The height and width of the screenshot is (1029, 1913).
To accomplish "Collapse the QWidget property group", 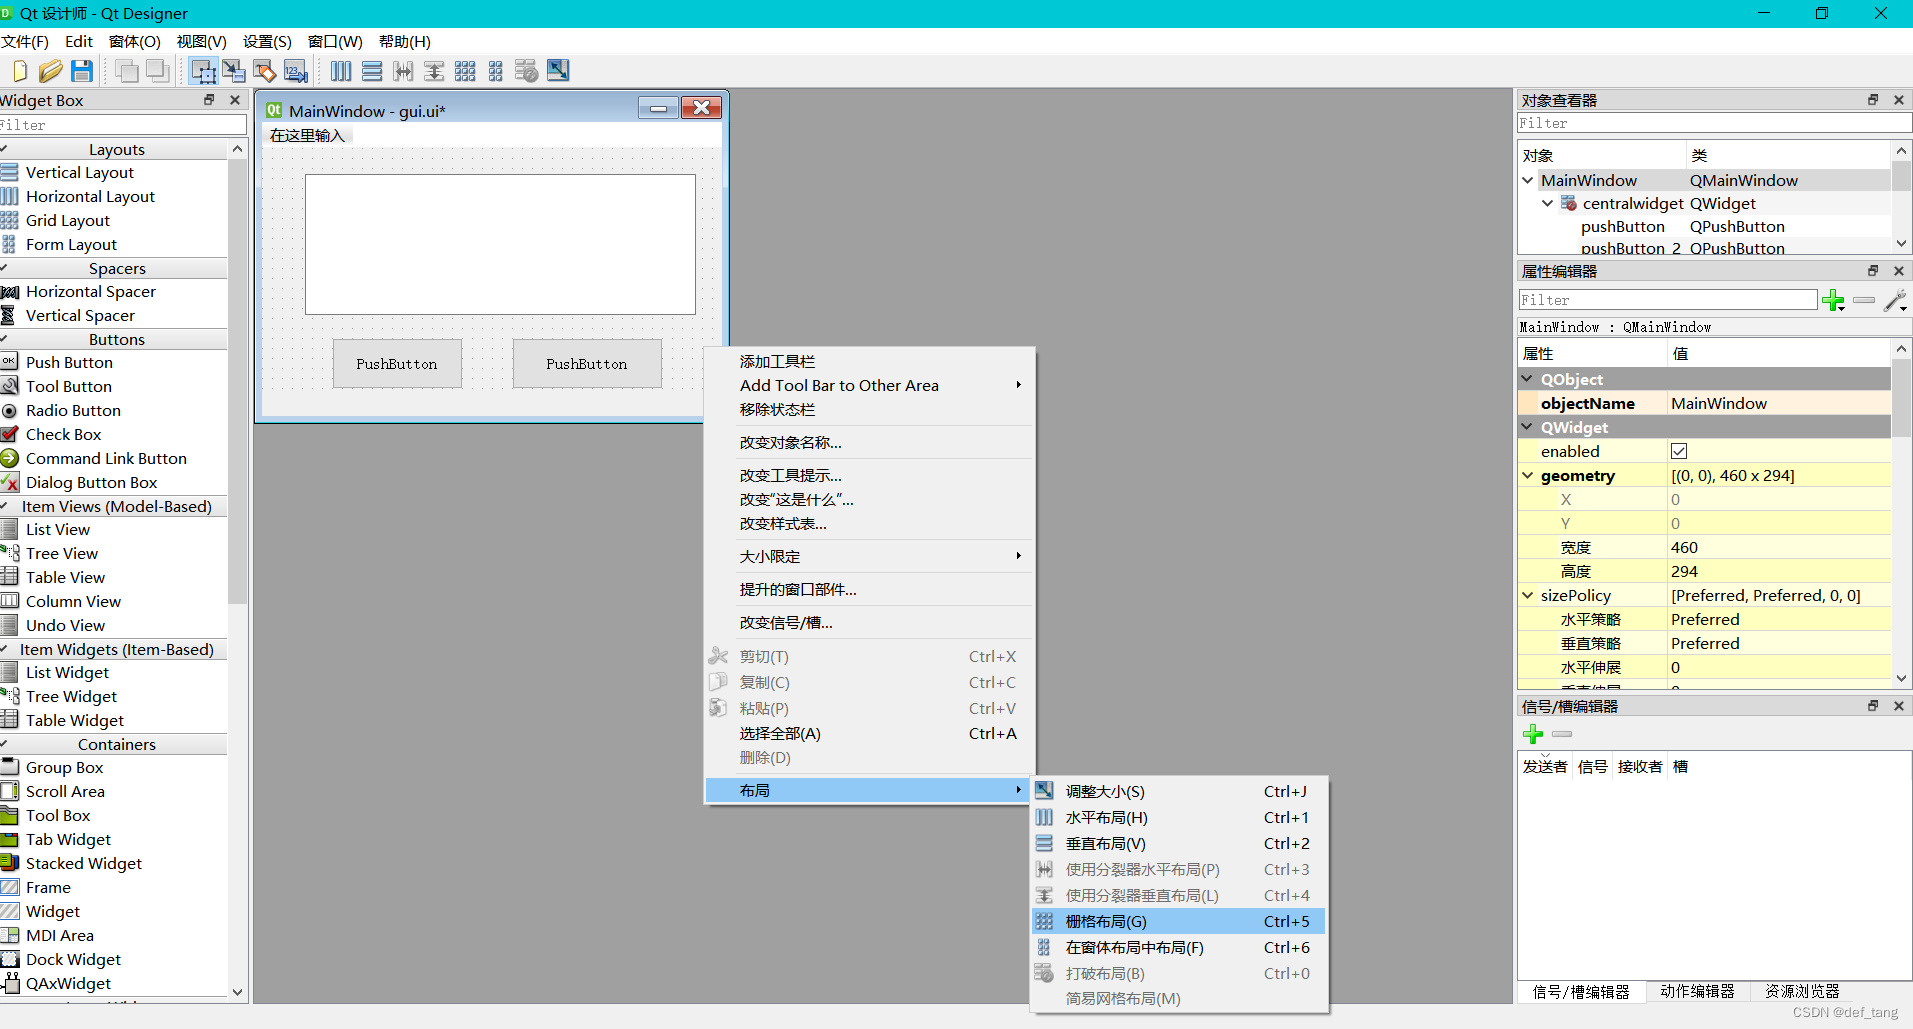I will (1528, 427).
